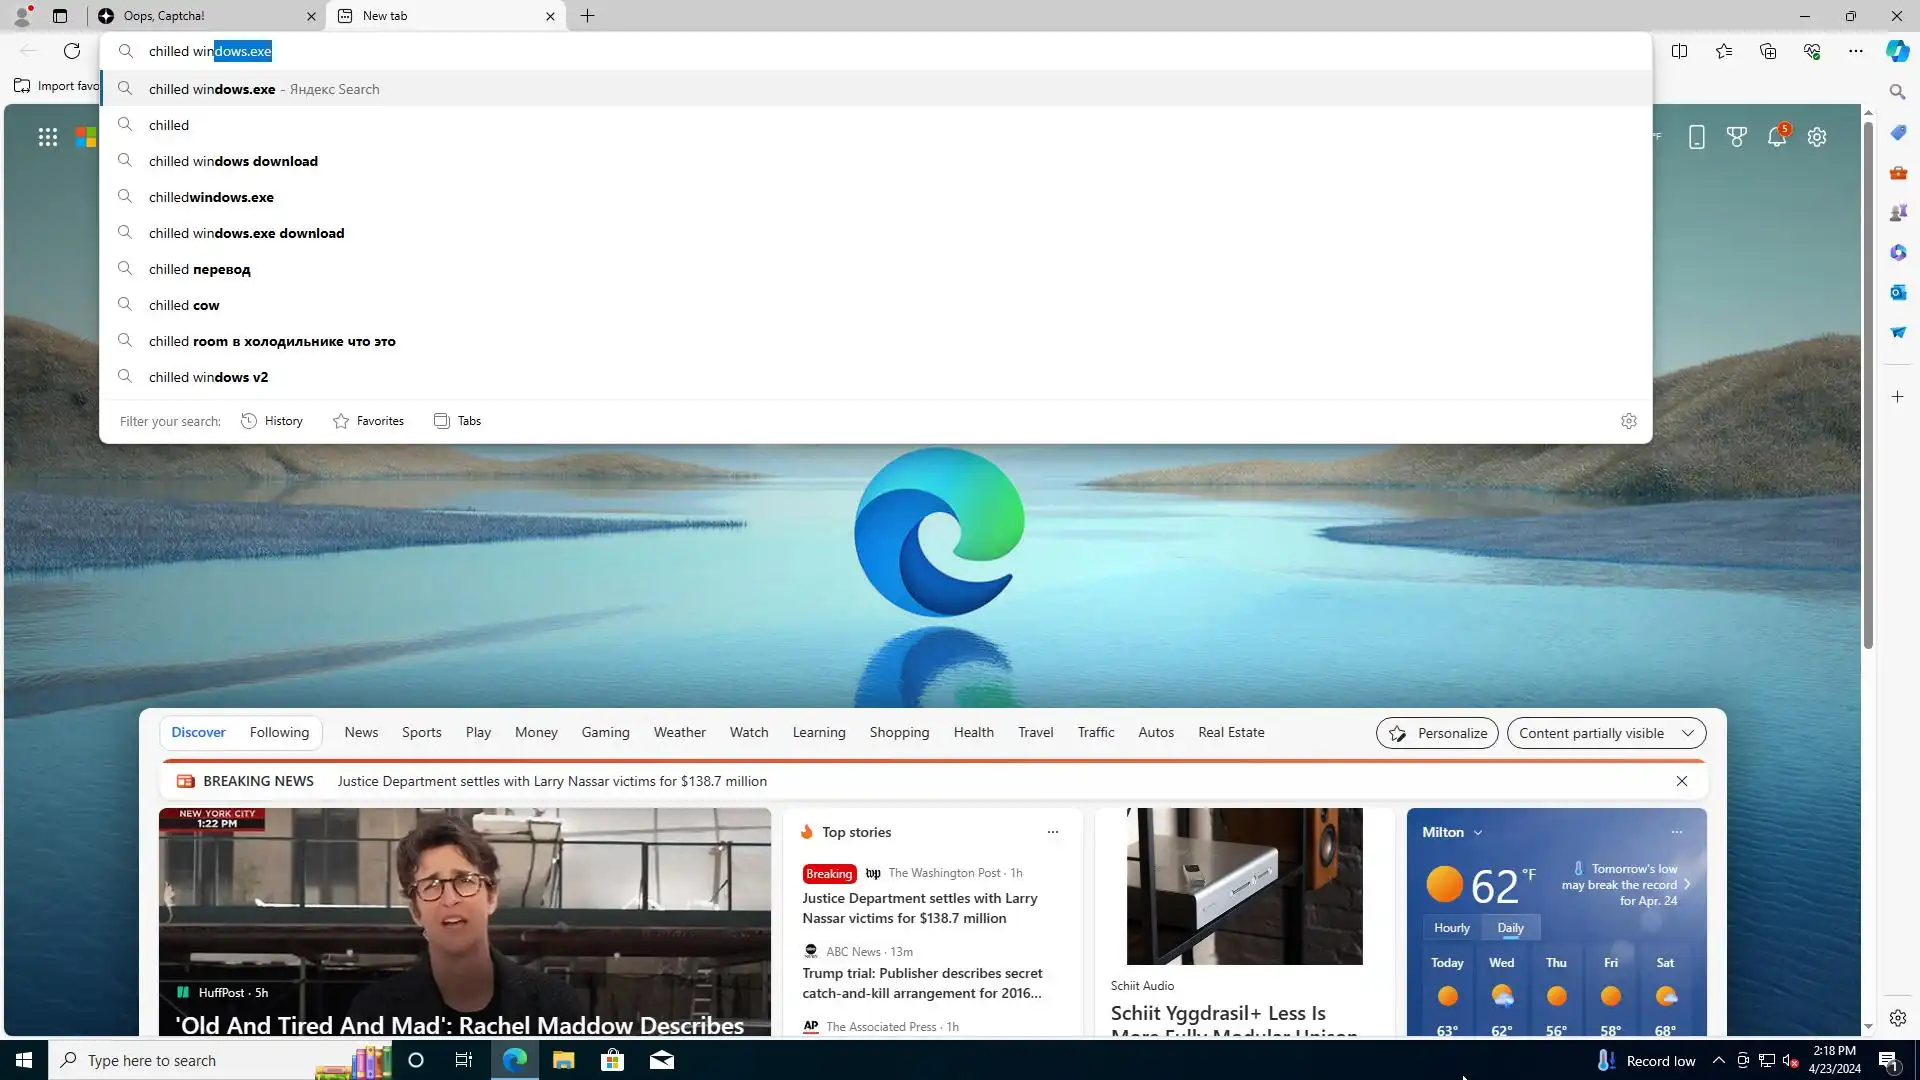The image size is (1920, 1080).
Task: Select suggestion chilled windows download
Action: pos(233,161)
